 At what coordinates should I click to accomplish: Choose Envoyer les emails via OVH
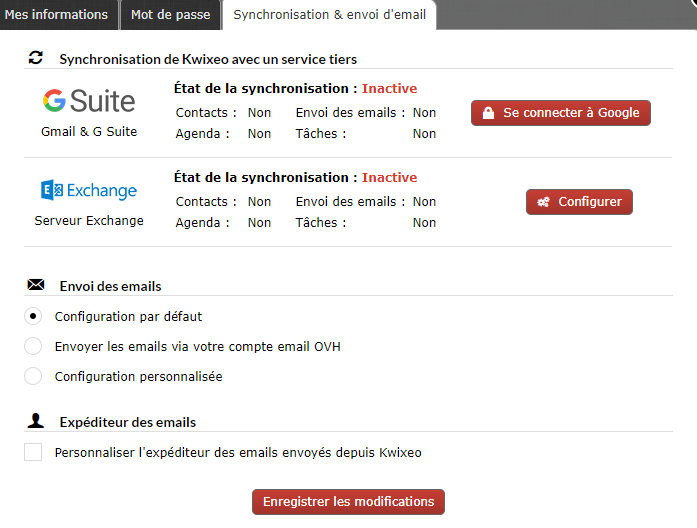pos(34,347)
